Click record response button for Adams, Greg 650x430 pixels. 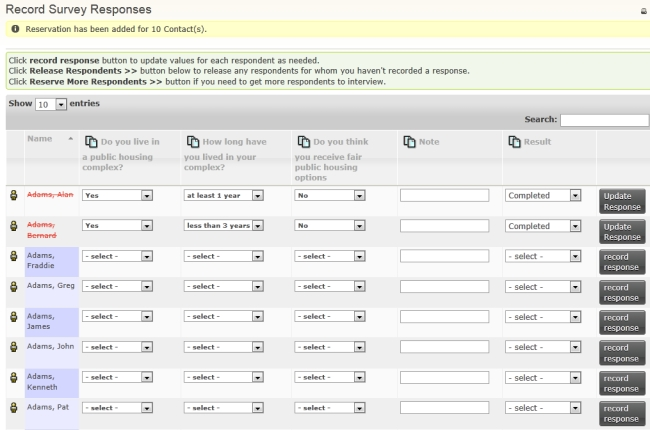[x=621, y=292]
